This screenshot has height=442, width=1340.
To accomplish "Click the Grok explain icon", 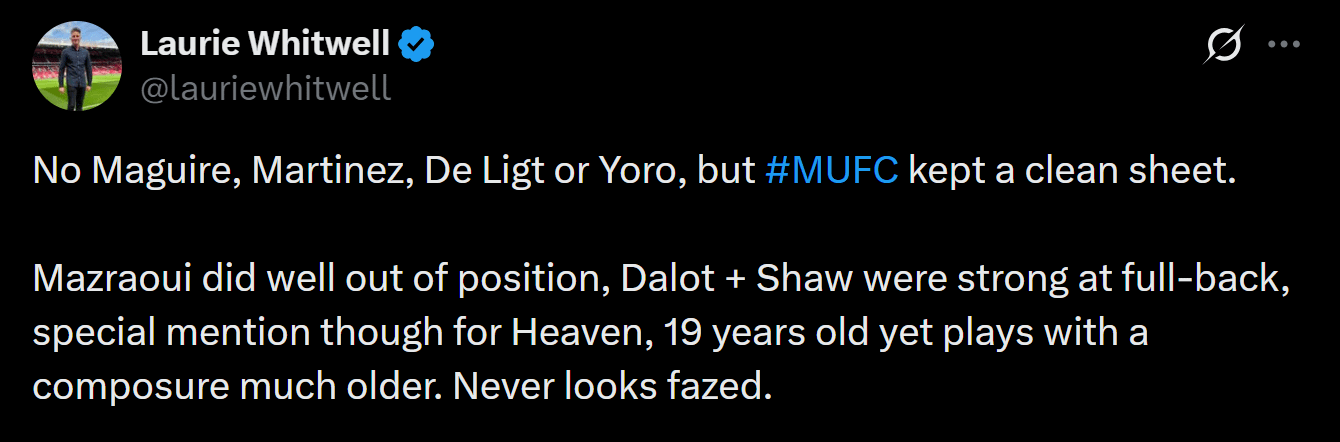I will 1225,45.
